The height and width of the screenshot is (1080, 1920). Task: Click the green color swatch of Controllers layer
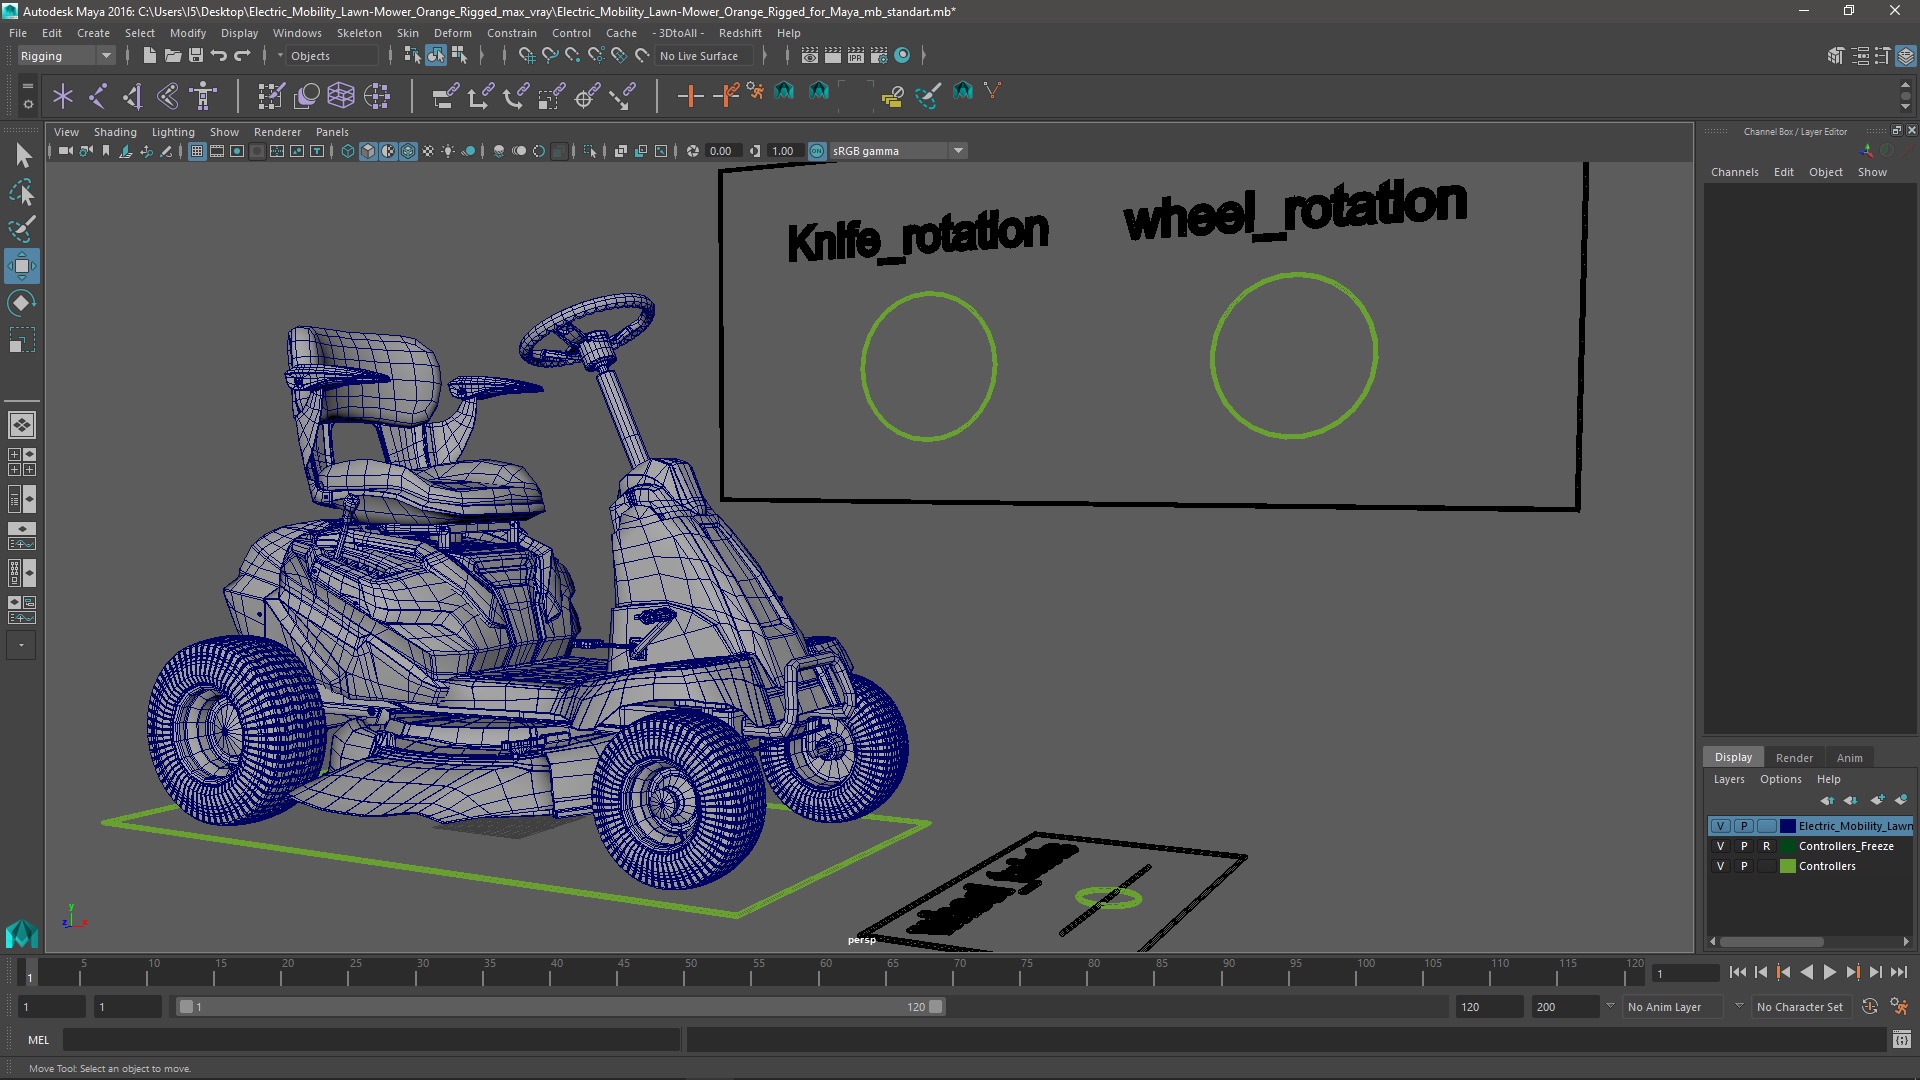click(1788, 866)
